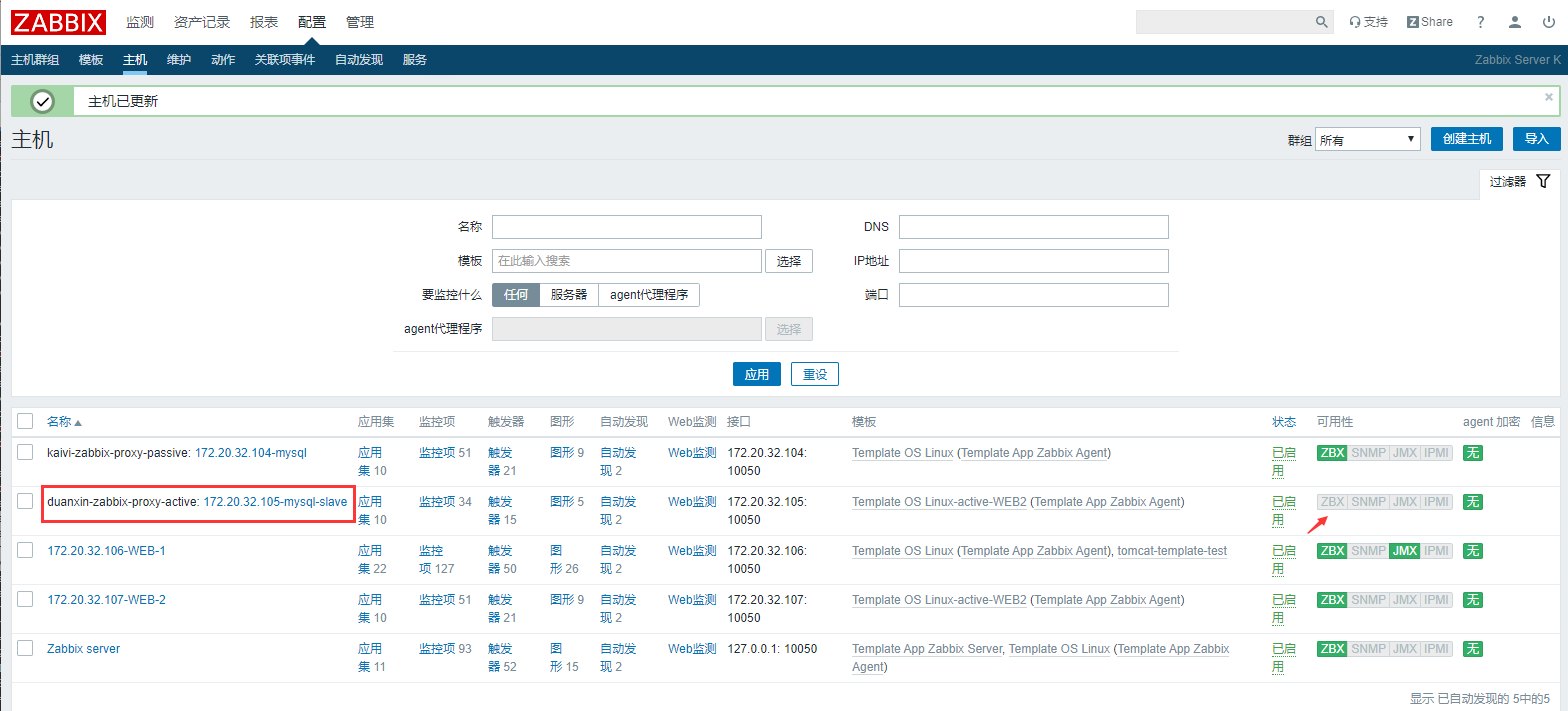Open the user profile icon
This screenshot has height=711, width=1568.
tap(1515, 22)
